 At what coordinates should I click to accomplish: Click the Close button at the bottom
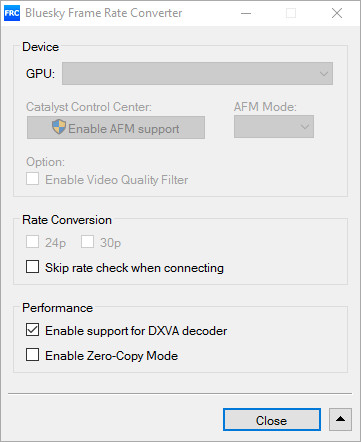point(272,420)
